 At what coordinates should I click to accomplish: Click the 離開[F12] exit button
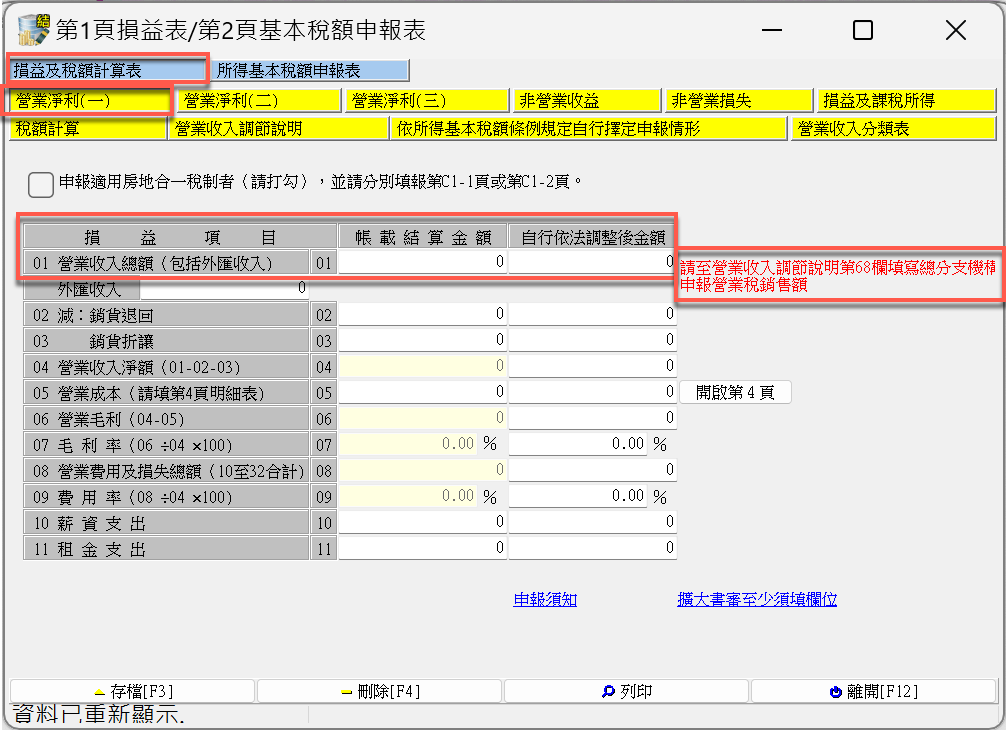873,691
